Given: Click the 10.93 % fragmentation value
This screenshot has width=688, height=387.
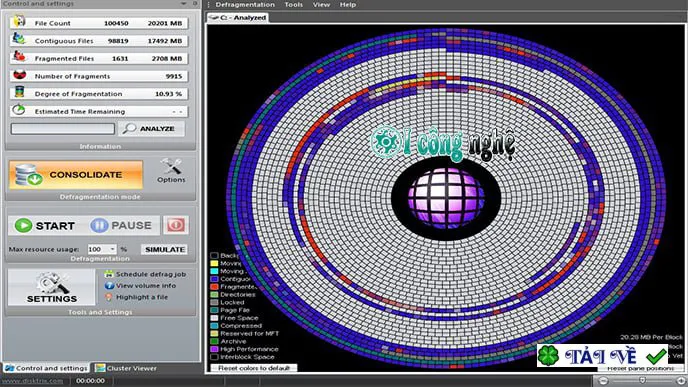Looking at the screenshot, I should pos(168,94).
